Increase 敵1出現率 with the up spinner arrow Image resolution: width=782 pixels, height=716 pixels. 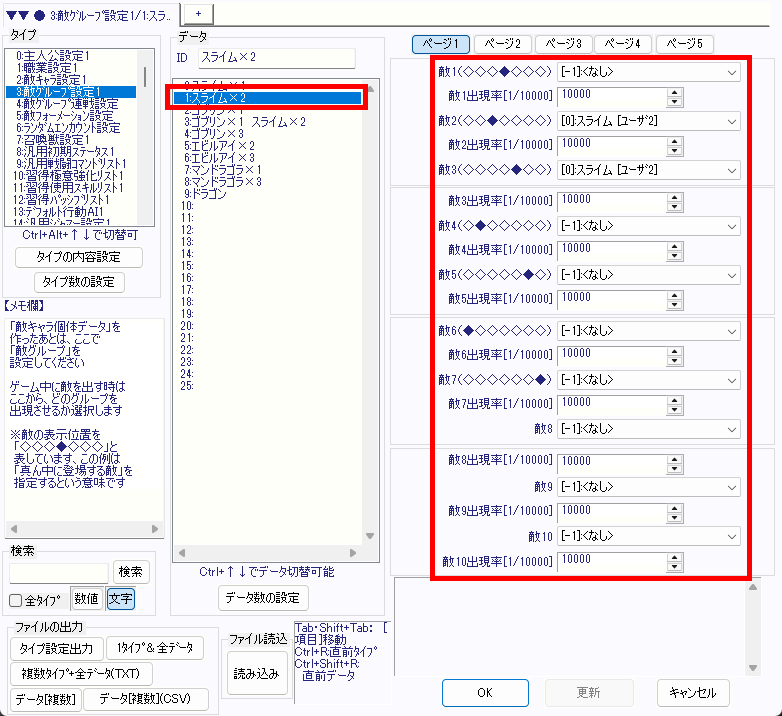675,92
